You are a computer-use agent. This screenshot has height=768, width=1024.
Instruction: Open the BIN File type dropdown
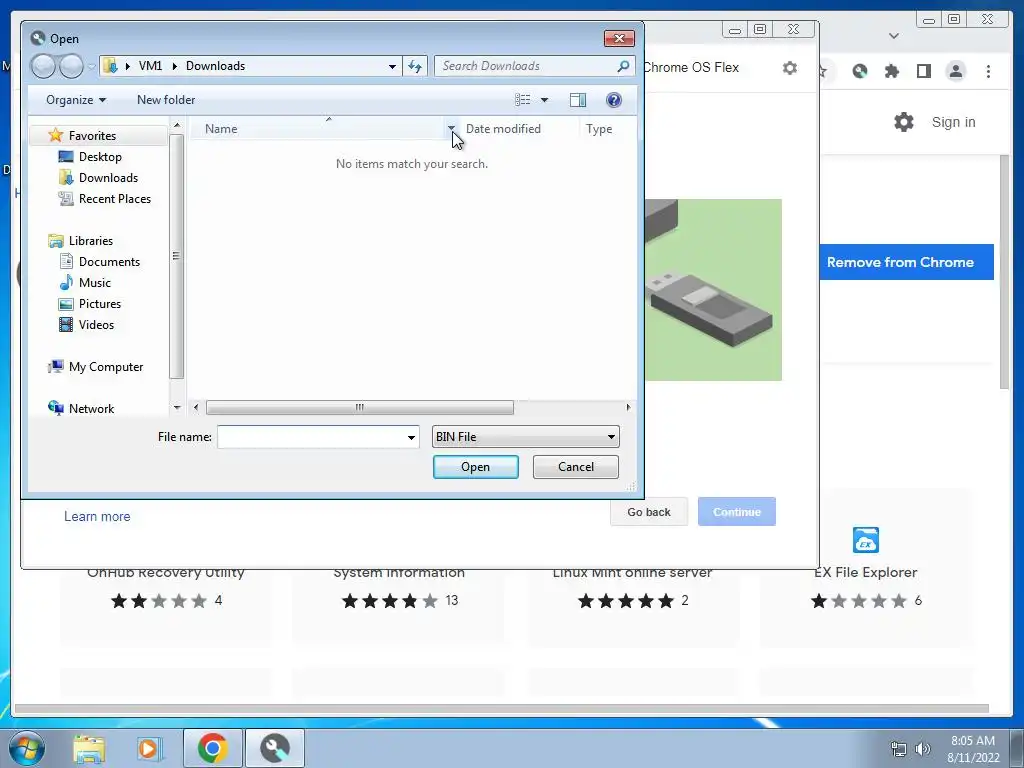[526, 437]
